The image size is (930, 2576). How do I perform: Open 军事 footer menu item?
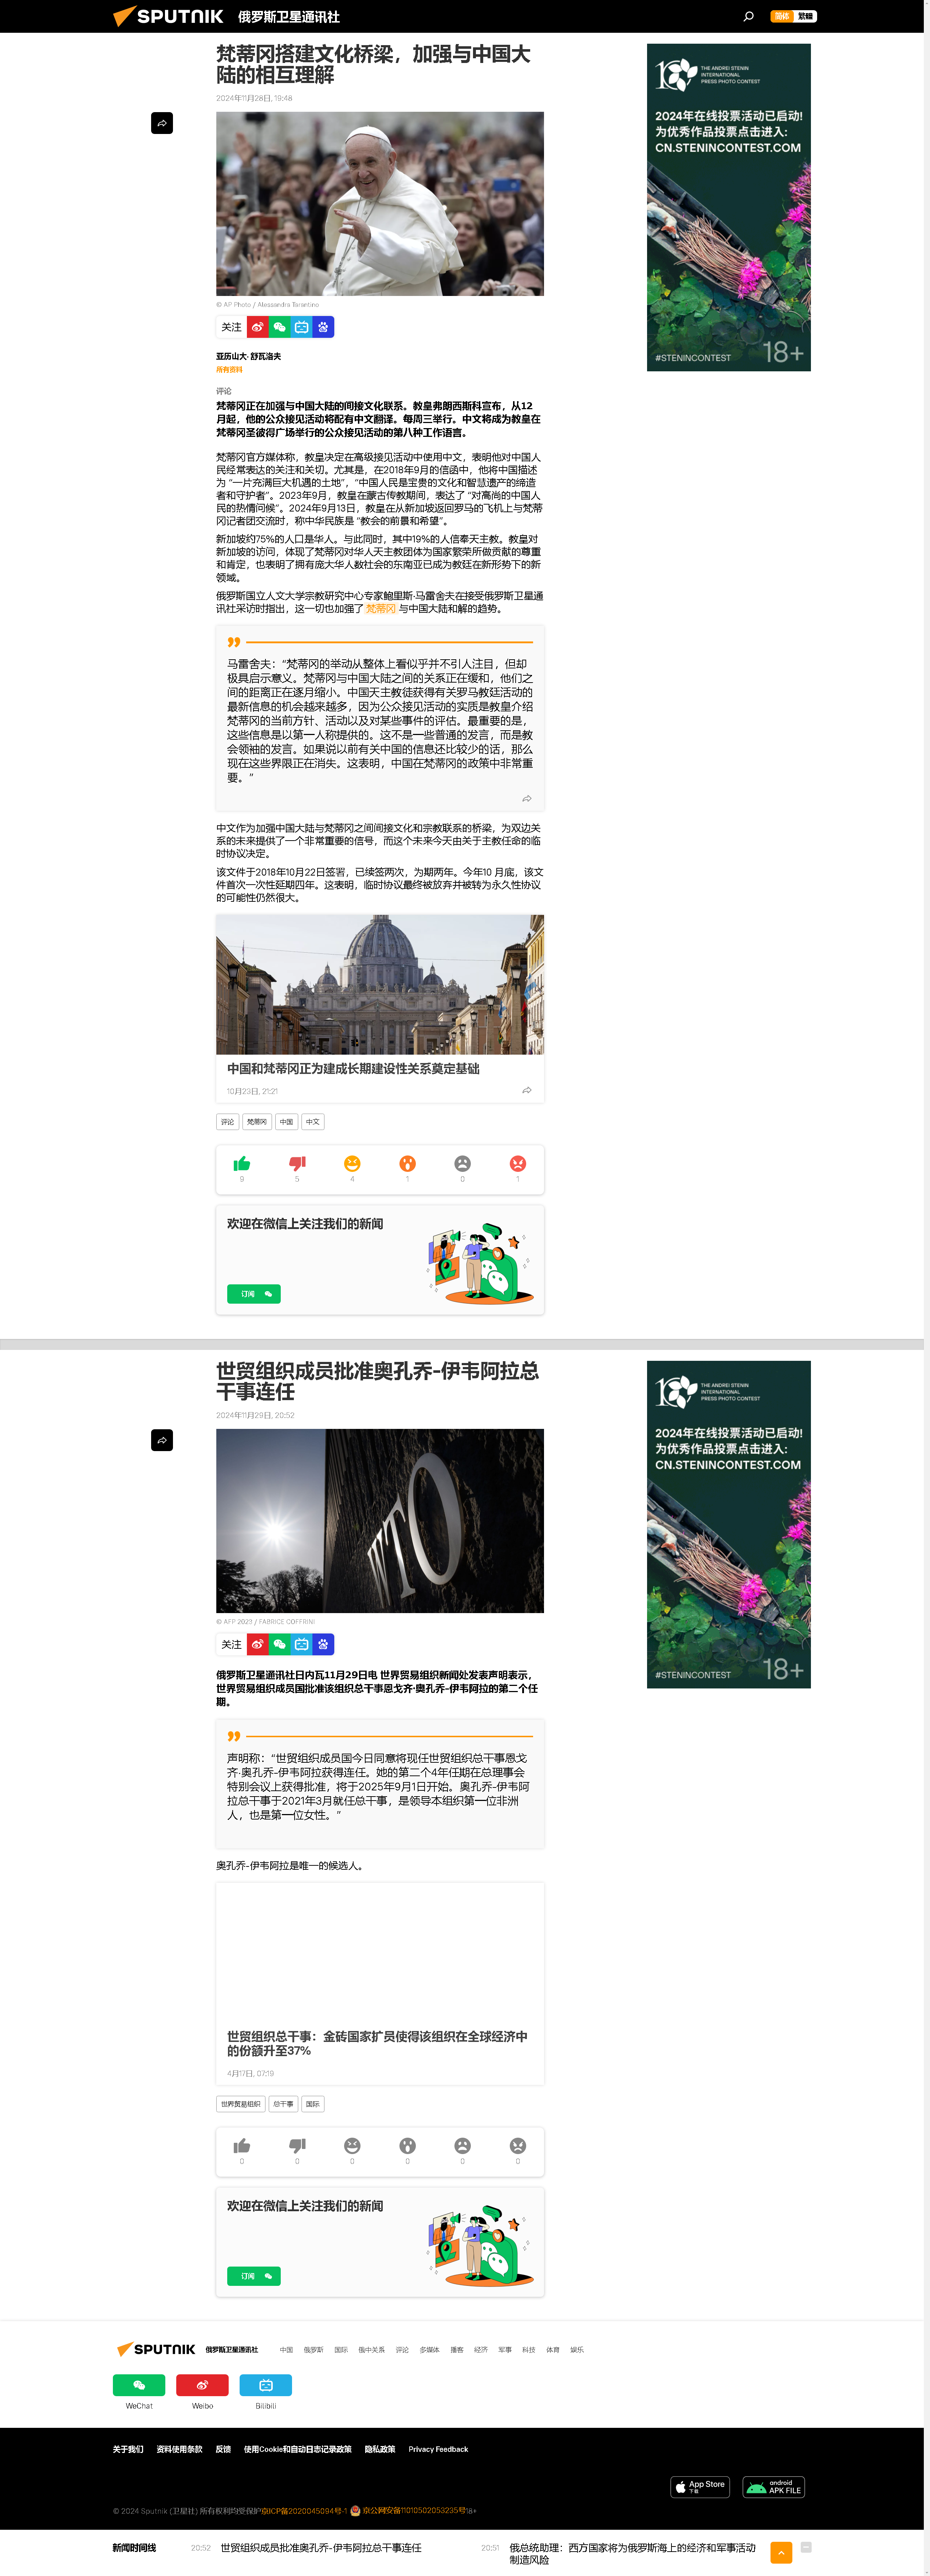pyautogui.click(x=505, y=2350)
